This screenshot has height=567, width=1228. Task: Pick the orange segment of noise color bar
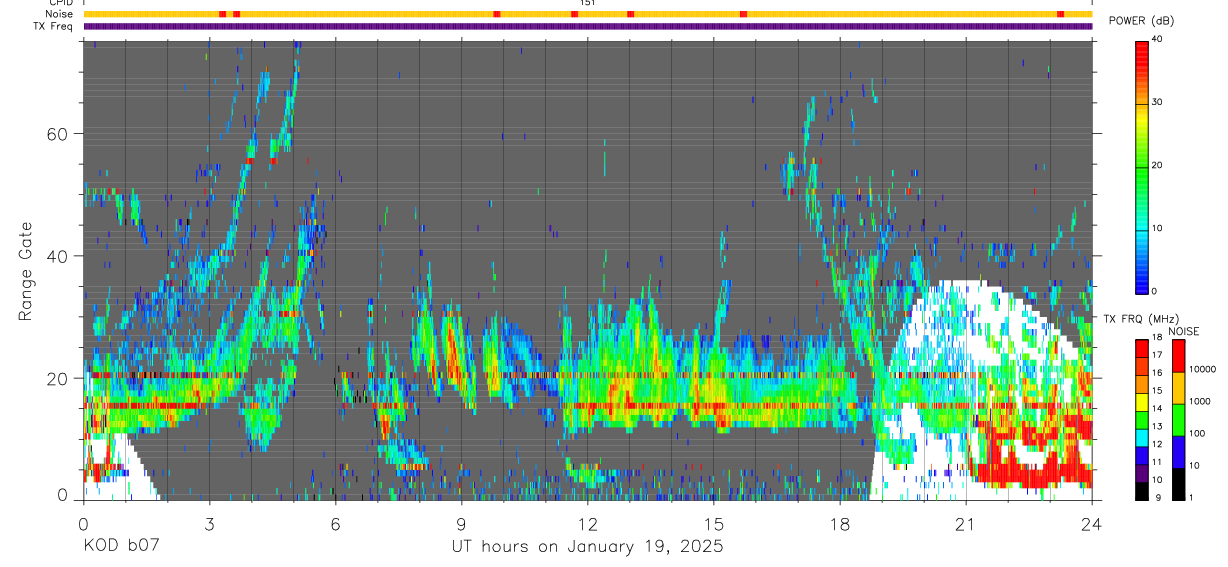(x=1177, y=387)
